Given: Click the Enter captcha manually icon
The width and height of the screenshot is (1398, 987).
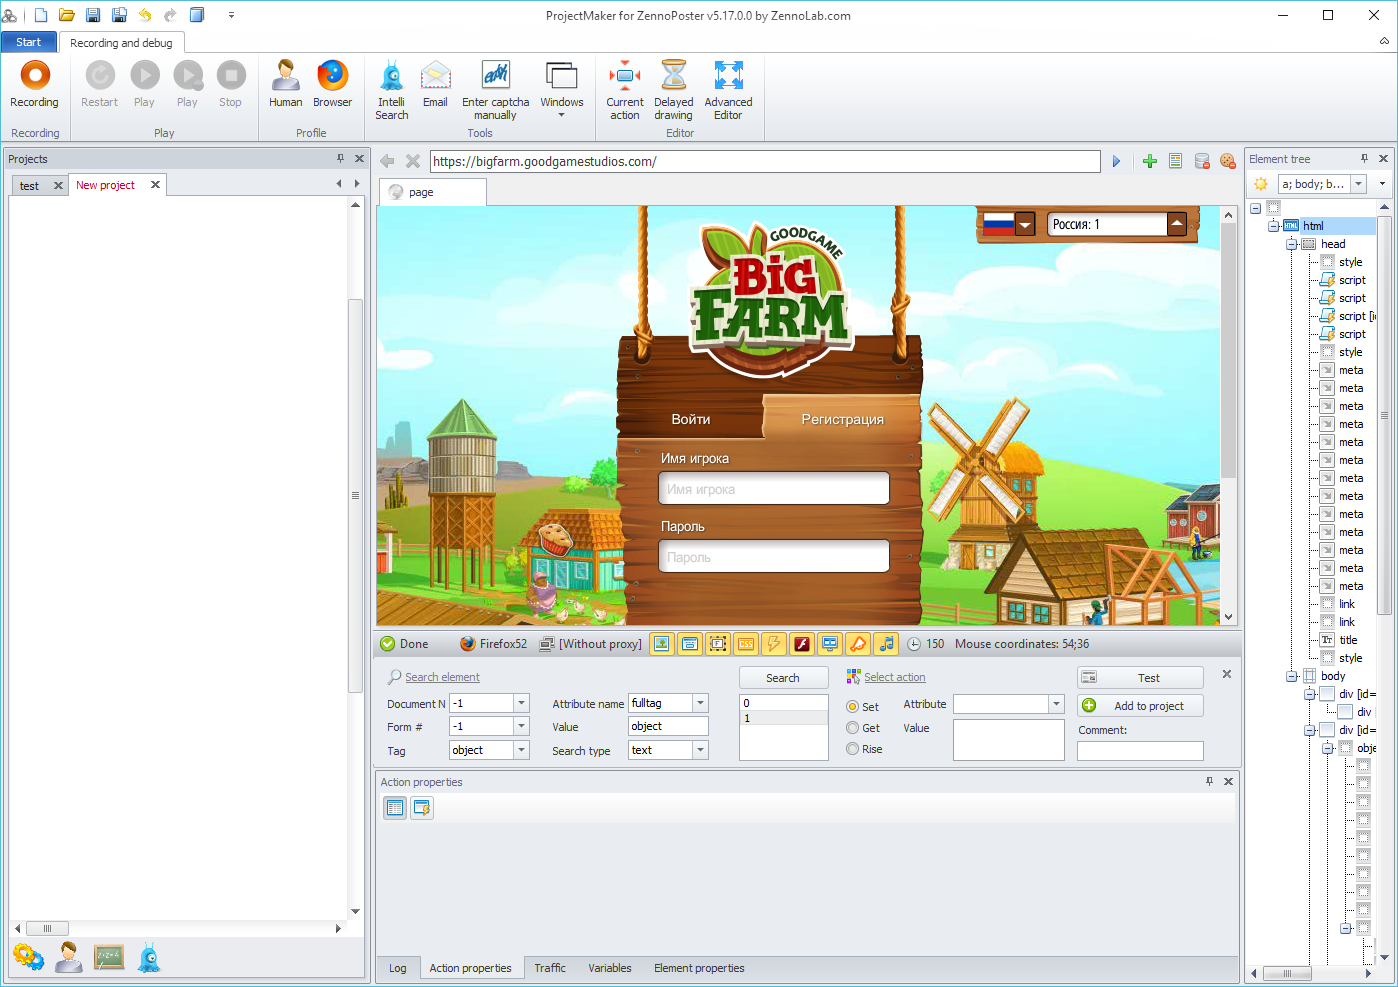Looking at the screenshot, I should tap(495, 77).
